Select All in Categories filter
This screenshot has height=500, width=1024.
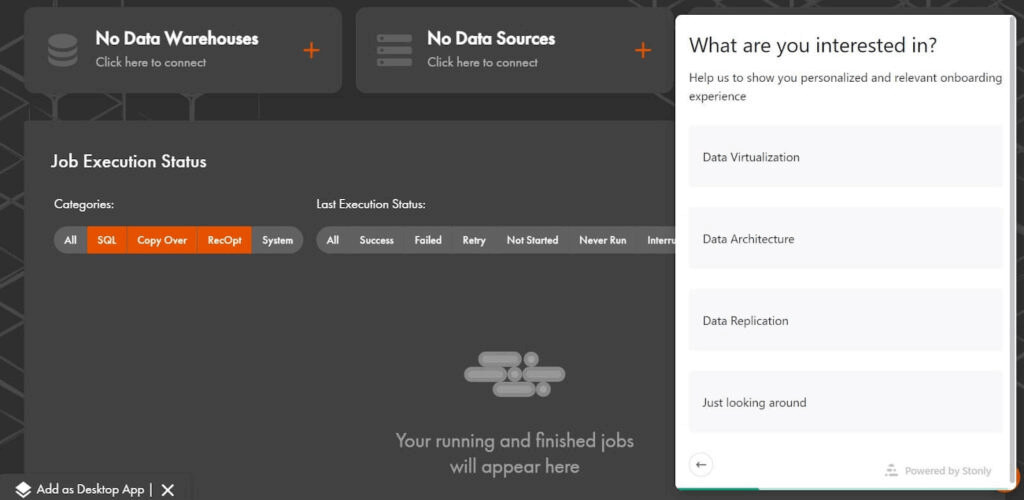coord(70,240)
